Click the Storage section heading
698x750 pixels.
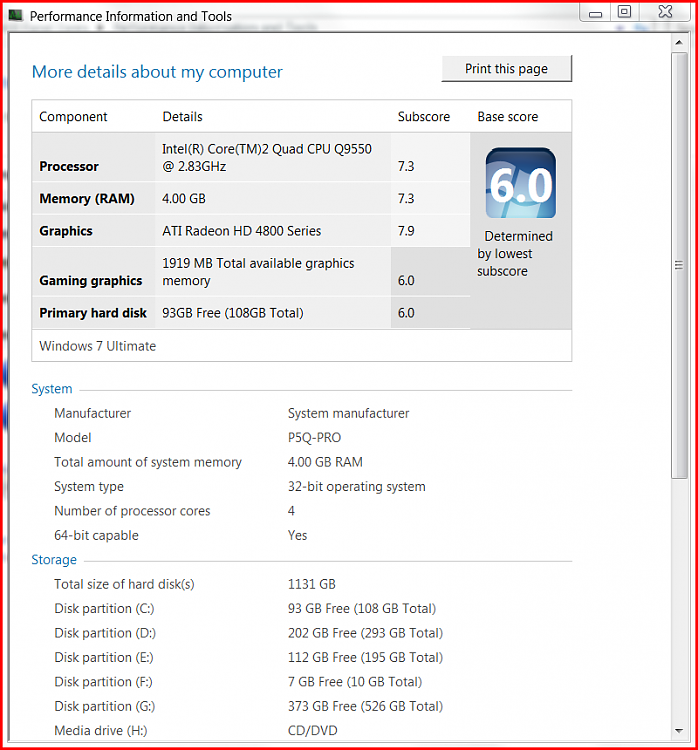tap(54, 560)
